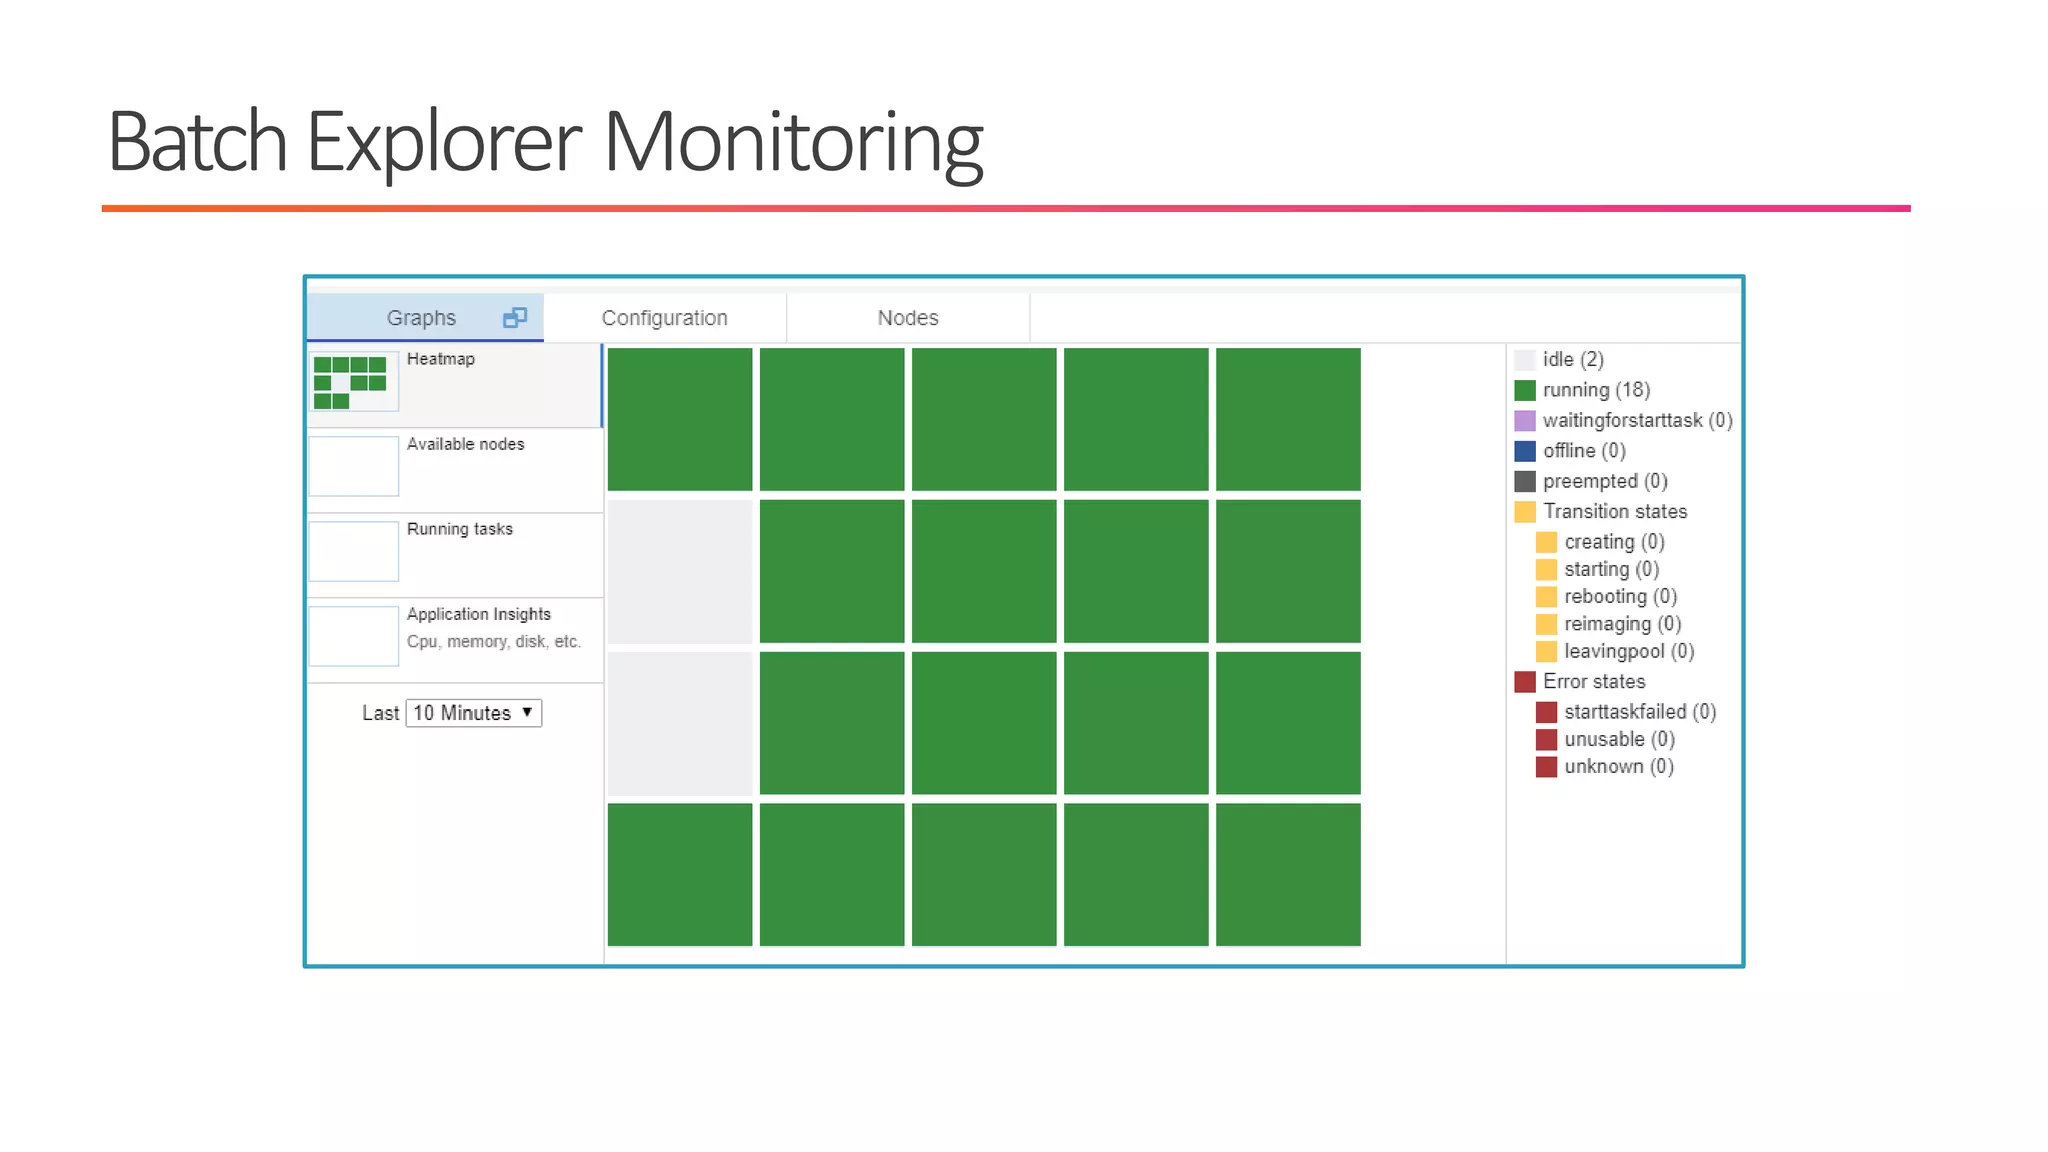The height and width of the screenshot is (1152, 2048).
Task: Switch to the Nodes tab
Action: pos(907,318)
